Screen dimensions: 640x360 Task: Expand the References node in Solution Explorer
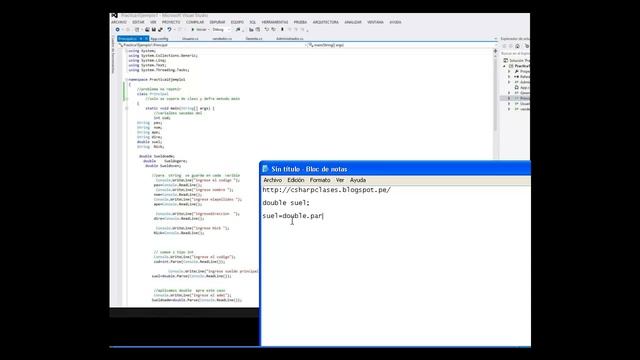(x=509, y=76)
